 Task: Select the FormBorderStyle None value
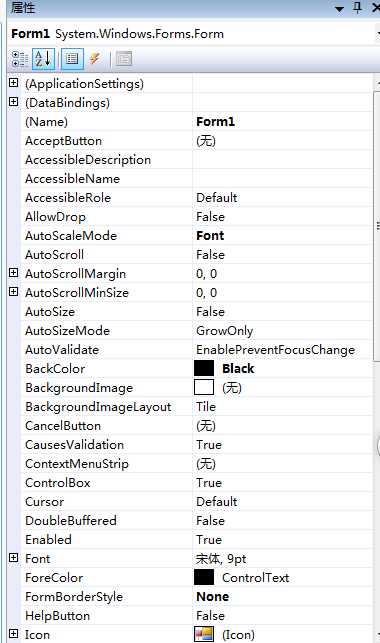[x=212, y=597]
